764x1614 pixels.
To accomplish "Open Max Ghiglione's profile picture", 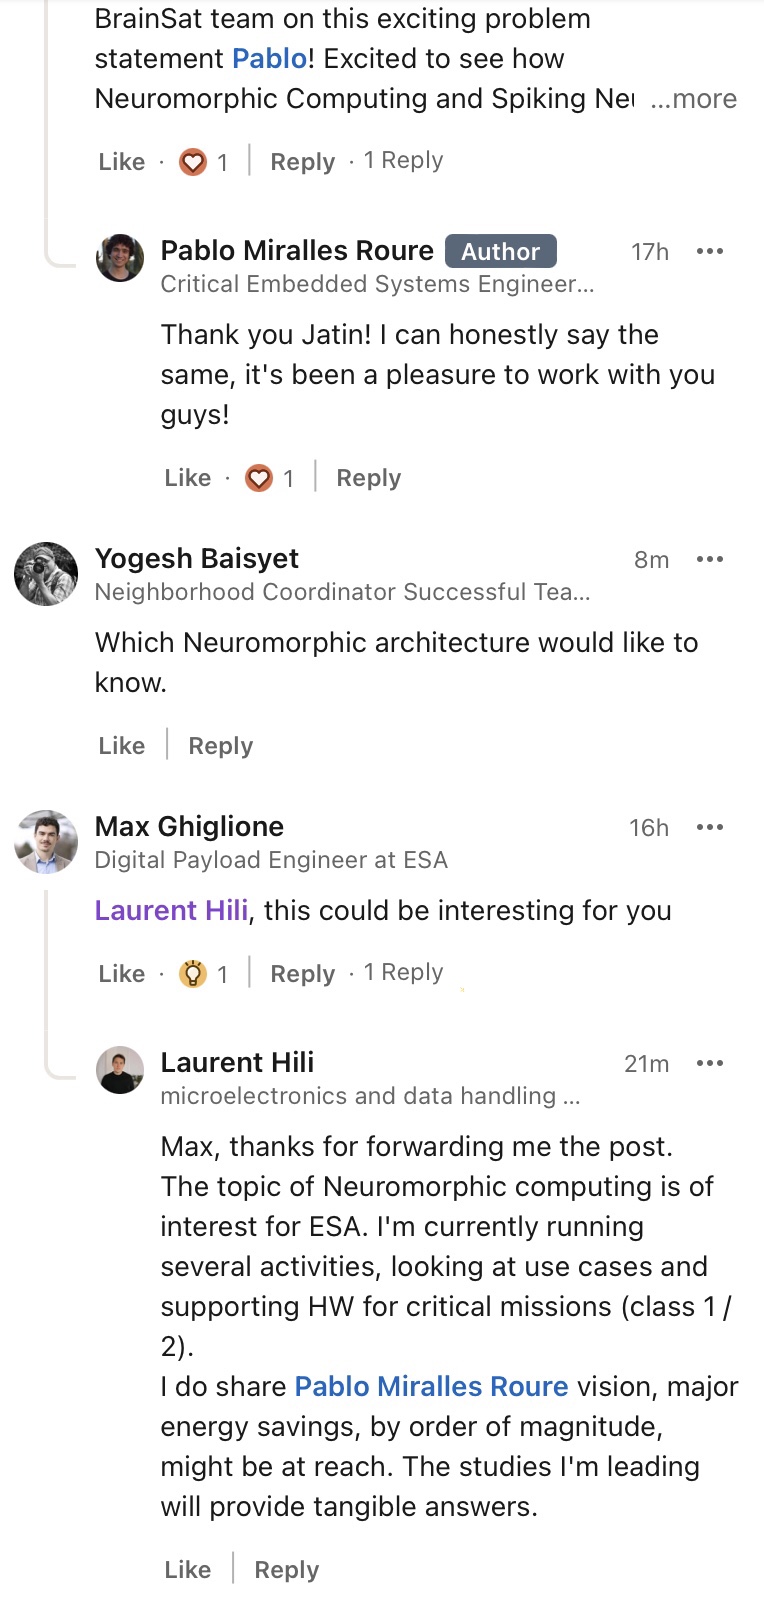I will pyautogui.click(x=46, y=842).
